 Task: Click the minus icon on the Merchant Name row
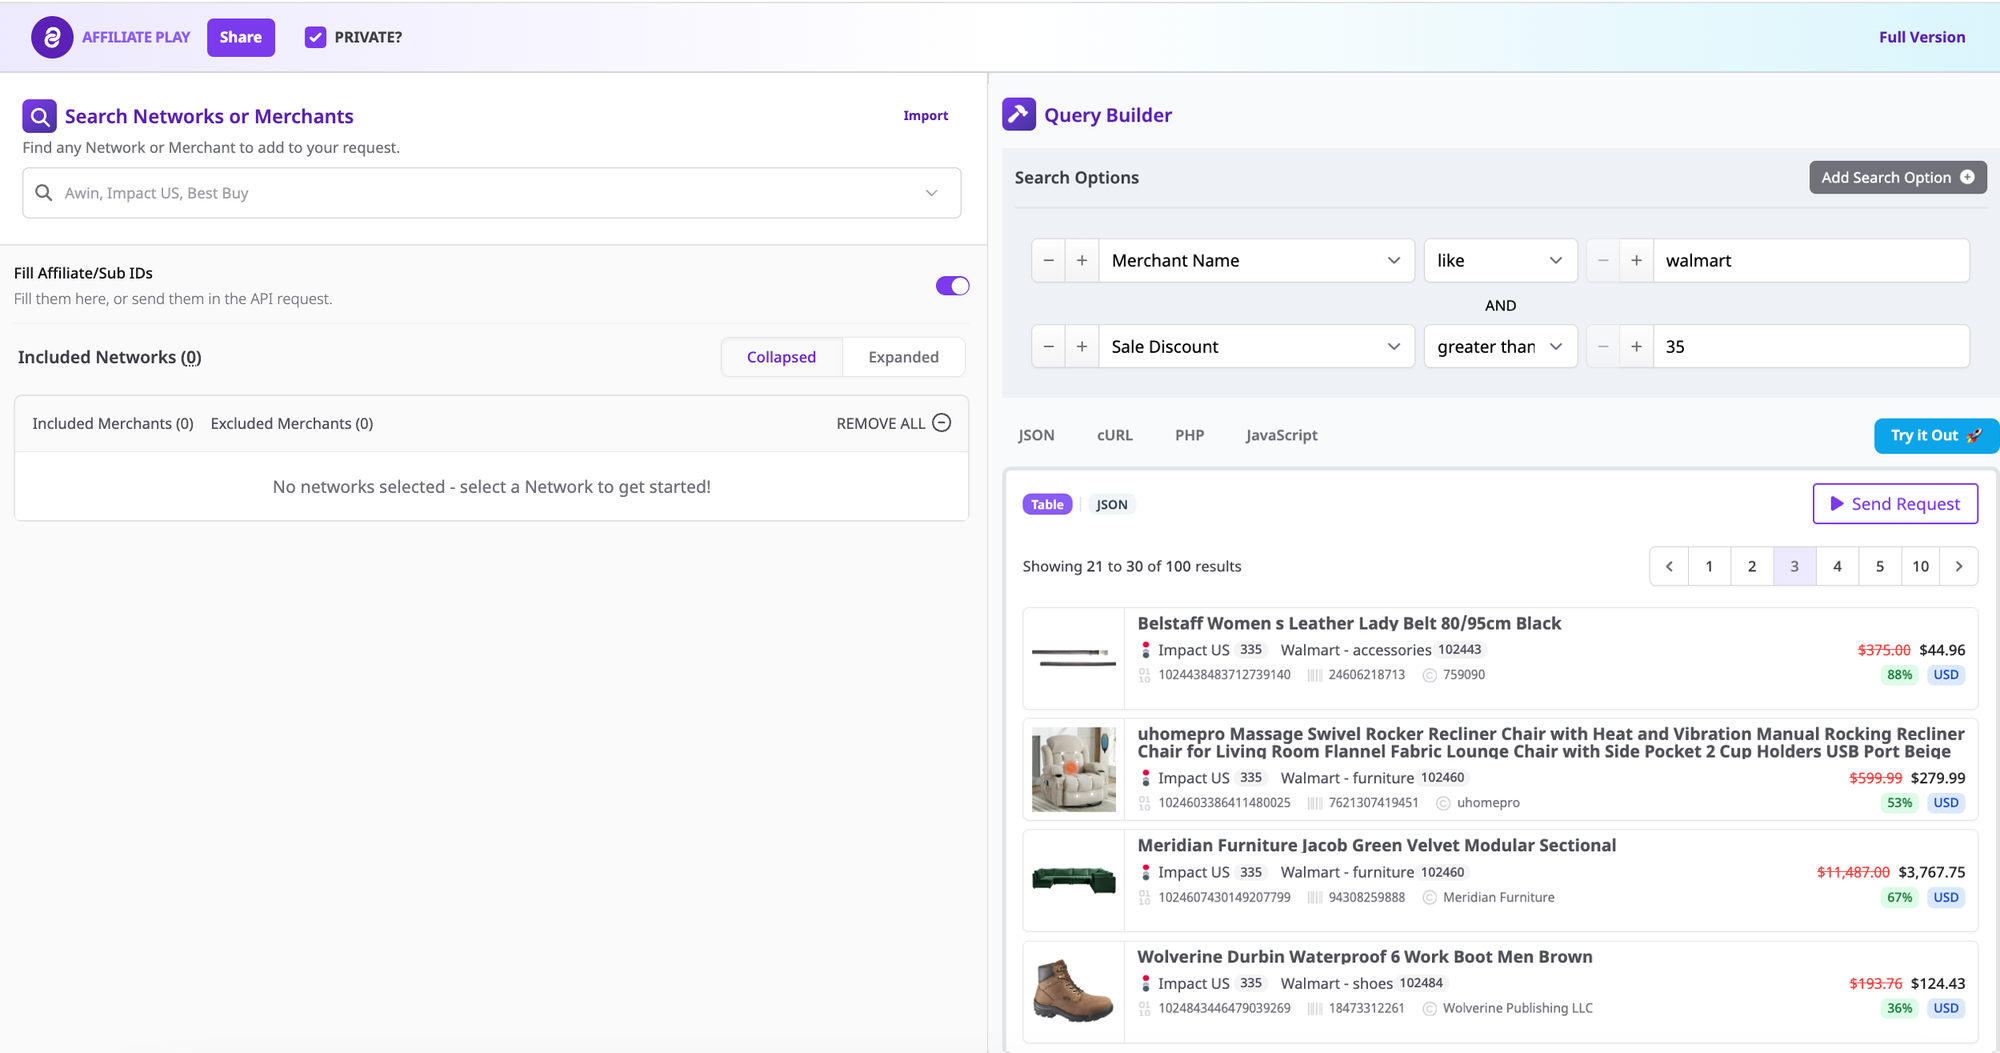pos(1048,261)
